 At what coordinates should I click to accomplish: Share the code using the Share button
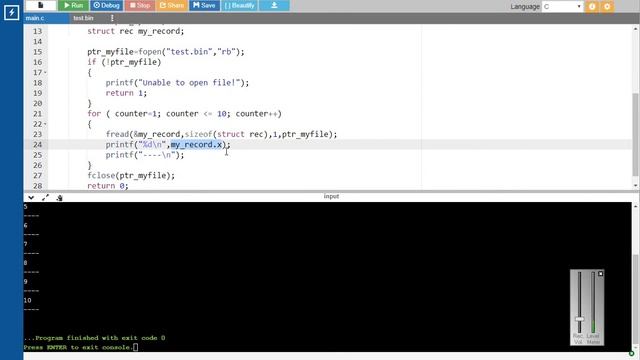[172, 5]
